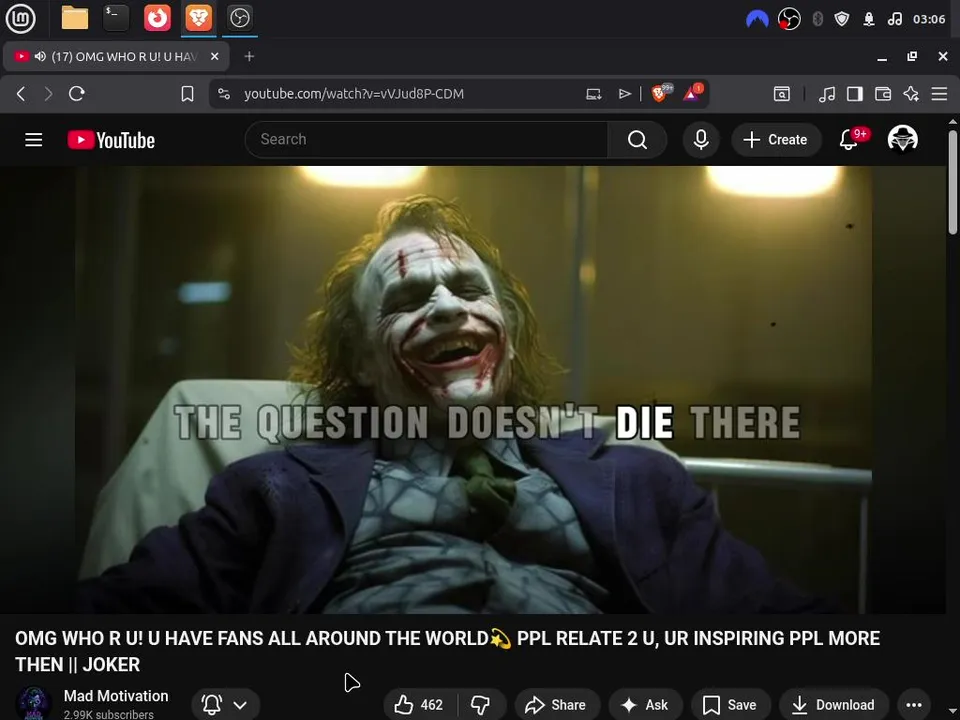Launch the terminal from panel
The image size is (960, 720).
(116, 18)
